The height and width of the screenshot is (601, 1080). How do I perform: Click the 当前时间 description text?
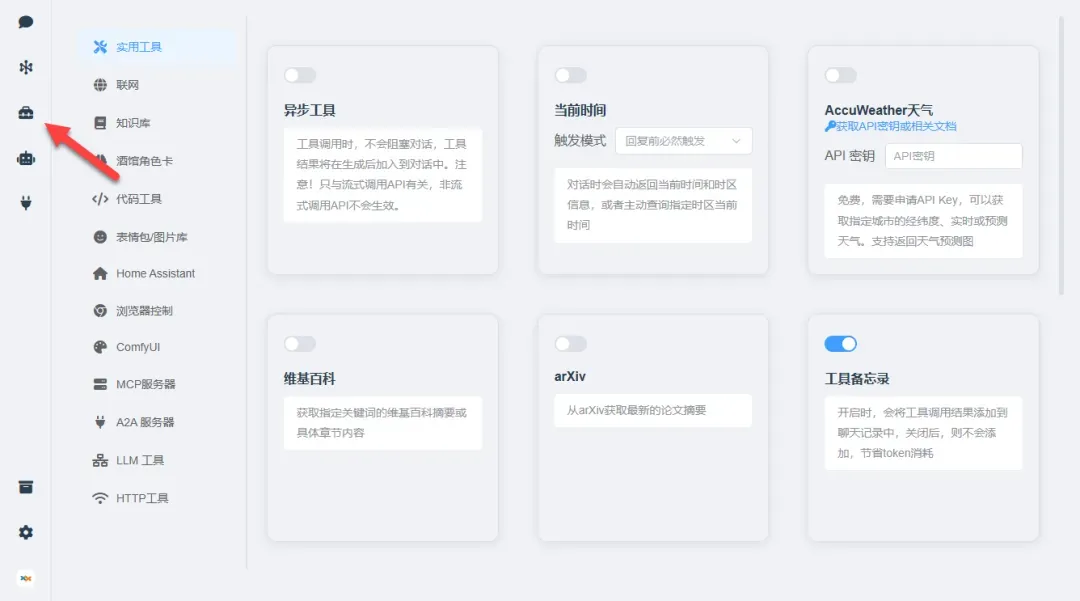[652, 204]
